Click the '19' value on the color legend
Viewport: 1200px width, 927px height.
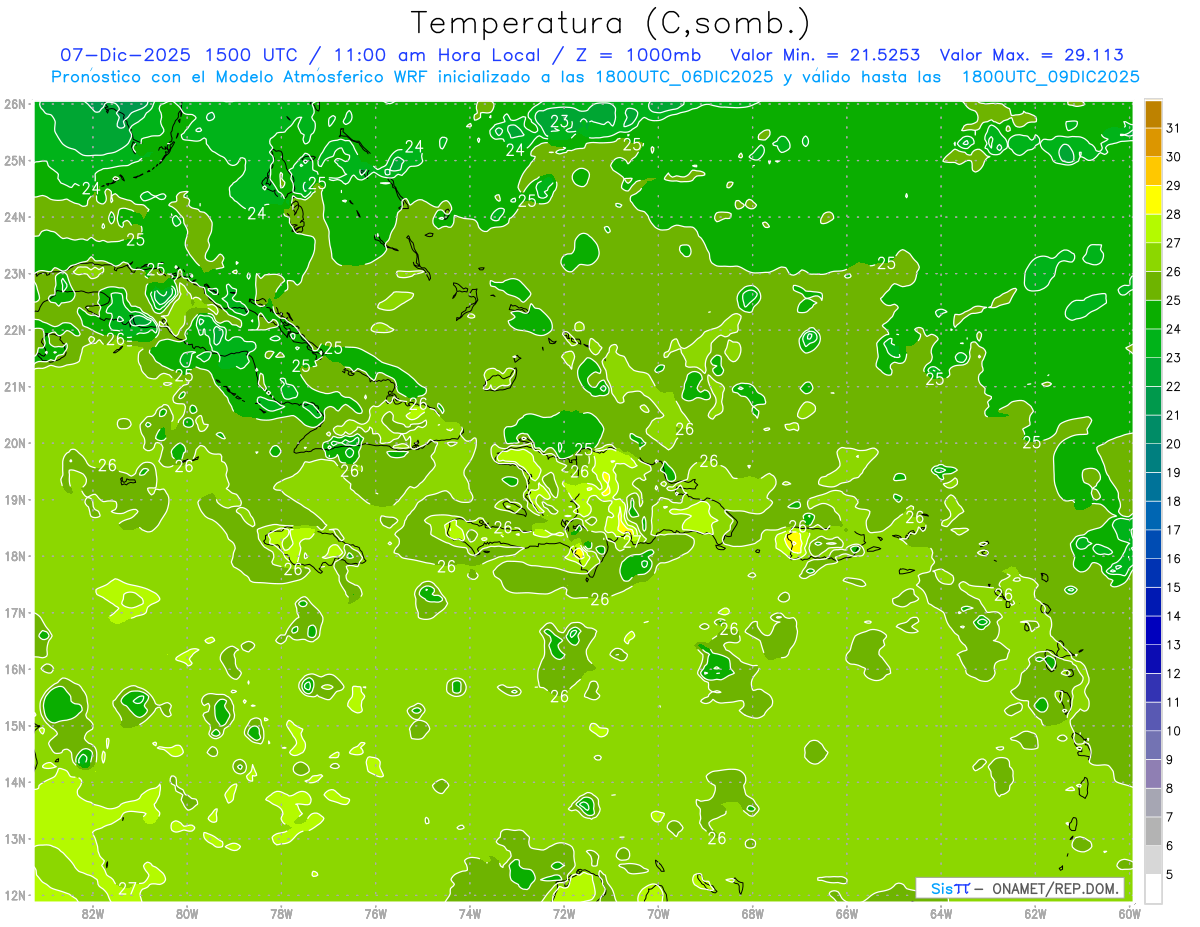coord(1173,472)
